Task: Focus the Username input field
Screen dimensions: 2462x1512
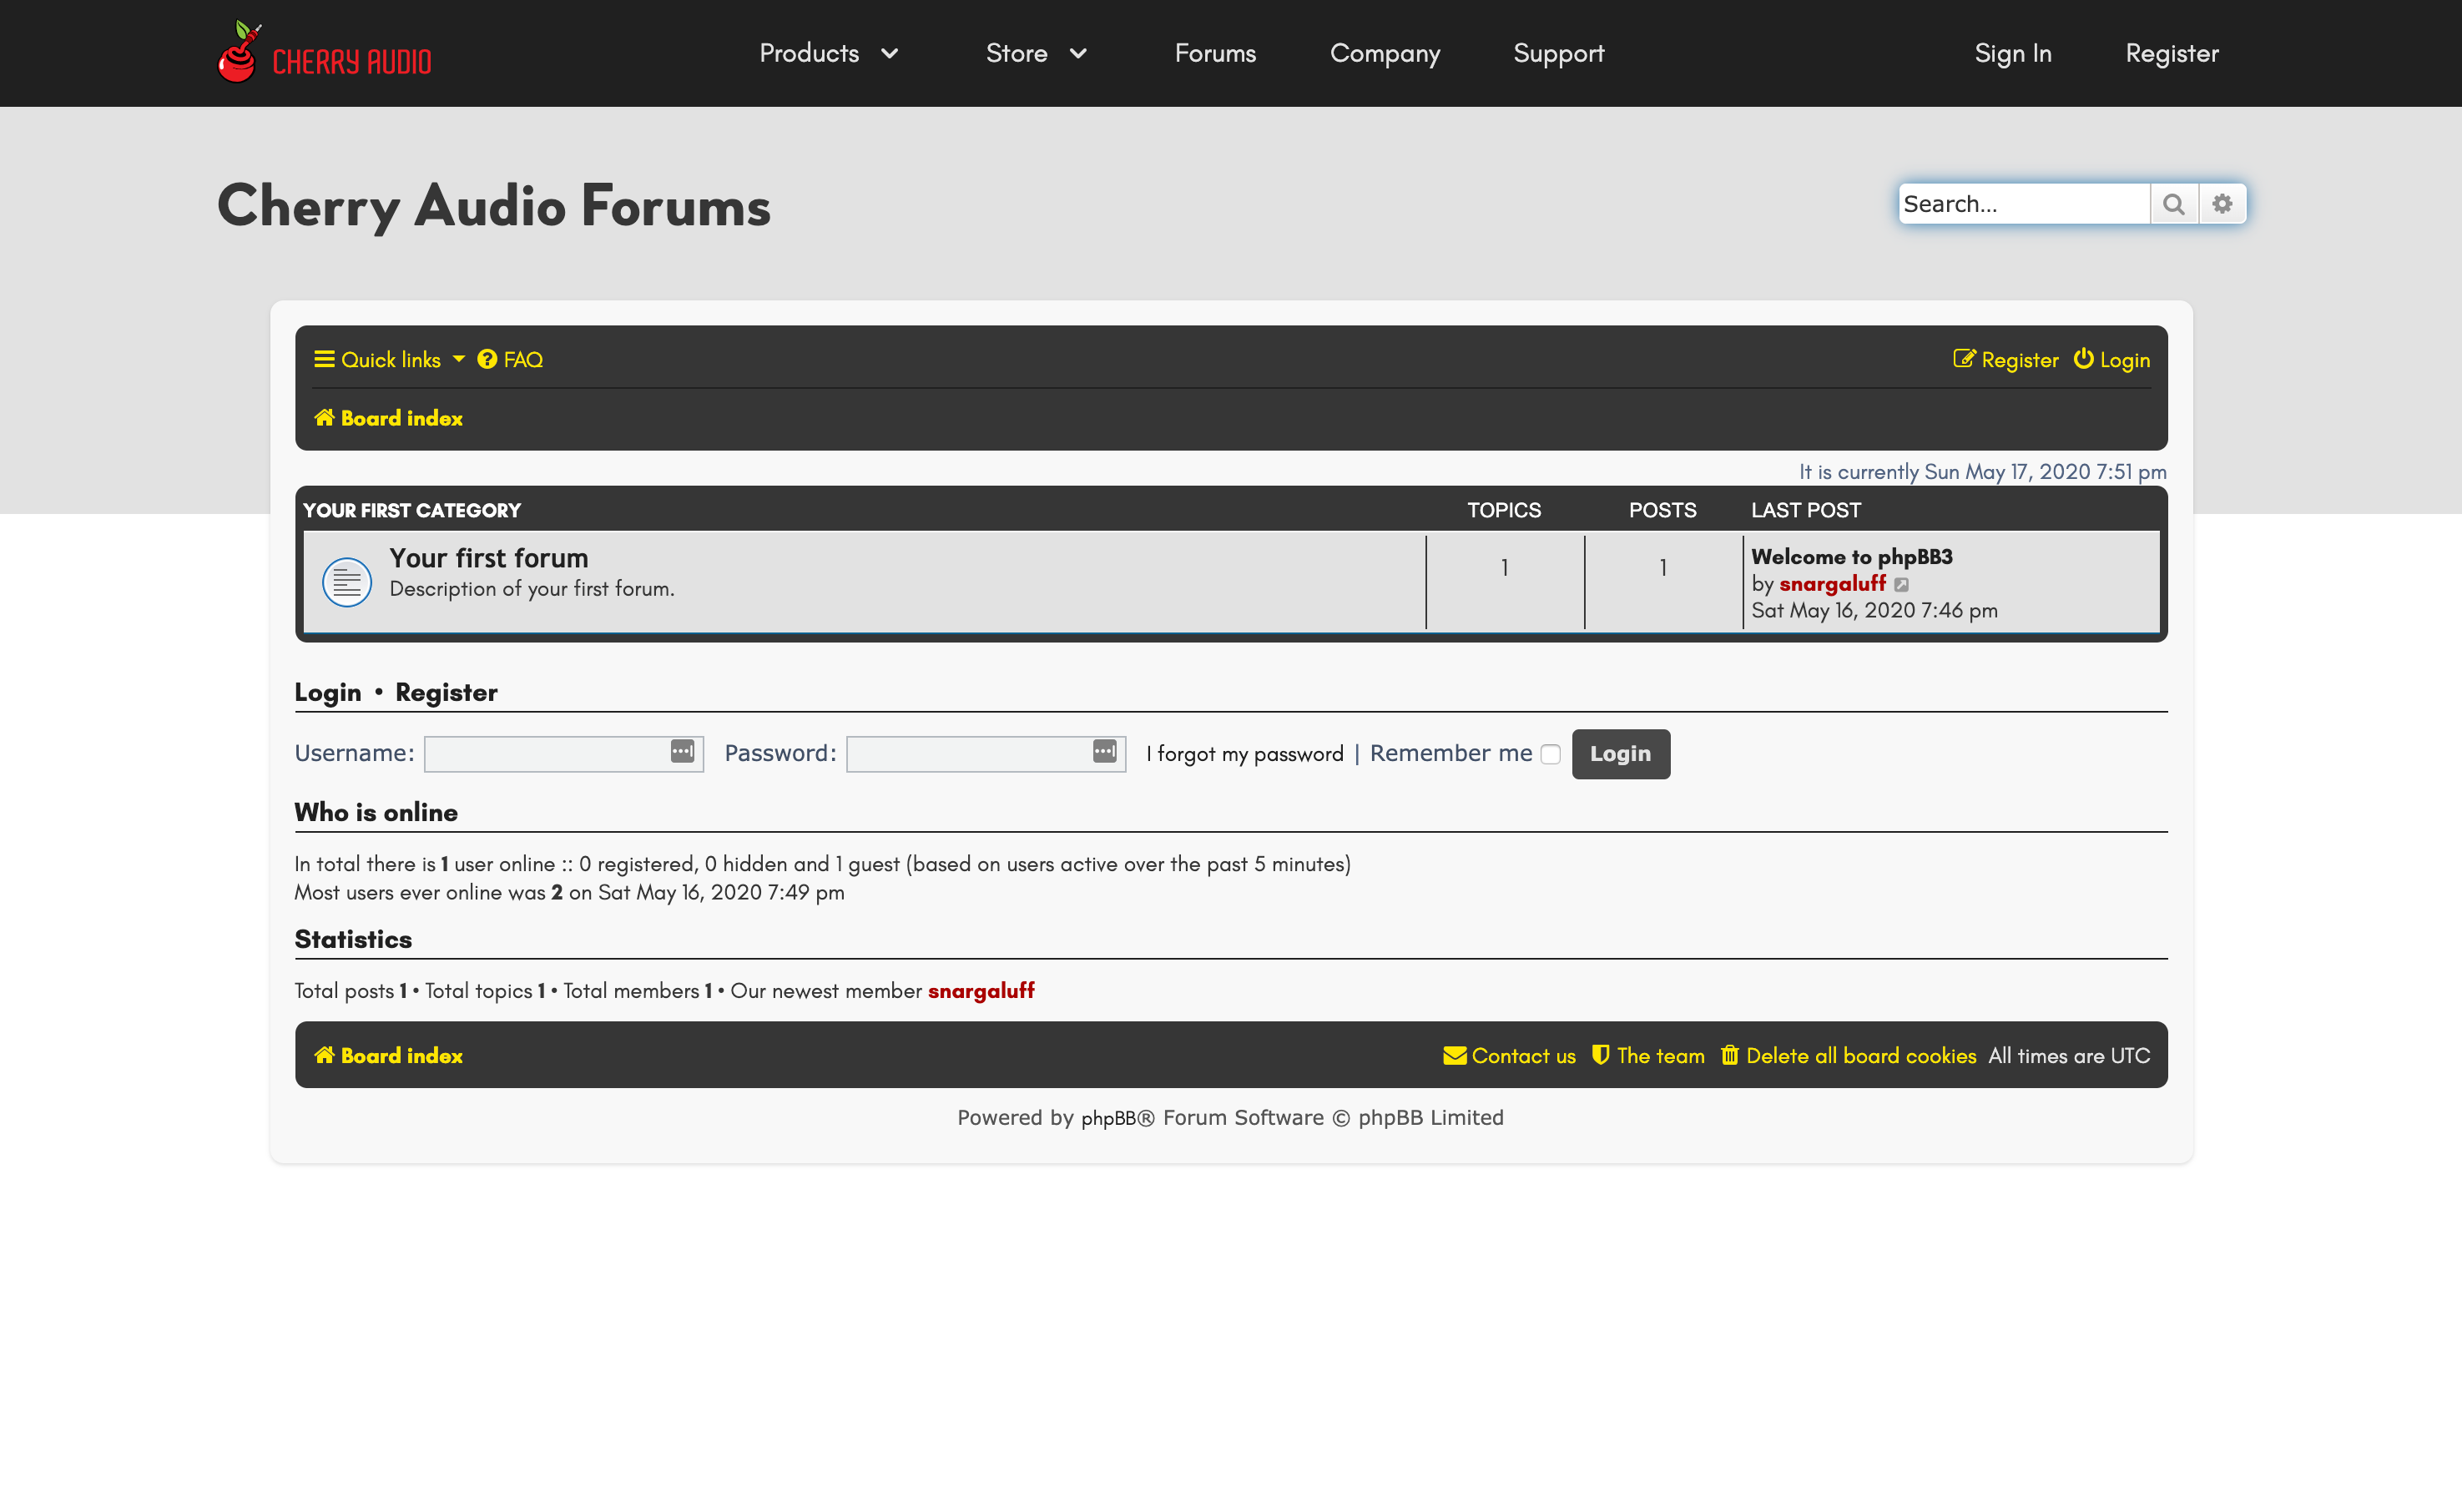Action: 564,754
